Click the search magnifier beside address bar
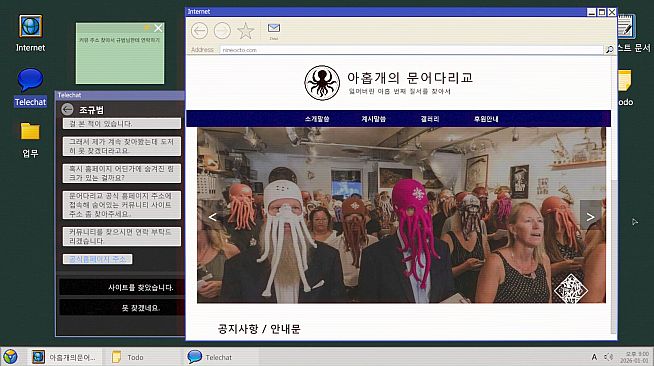654x366 pixels. [609, 50]
